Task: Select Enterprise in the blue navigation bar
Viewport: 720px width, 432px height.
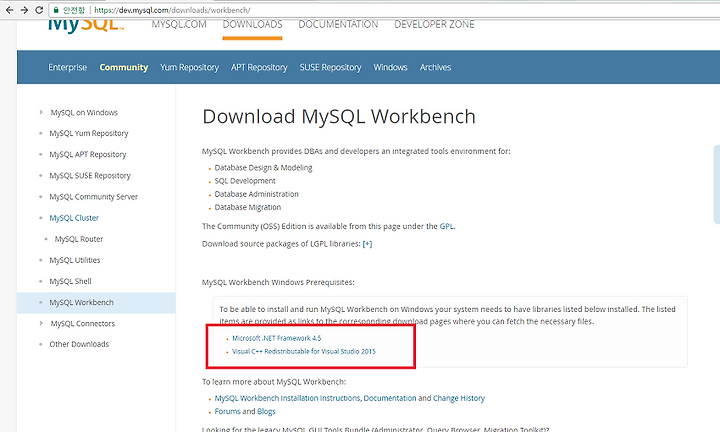Action: pyautogui.click(x=68, y=67)
